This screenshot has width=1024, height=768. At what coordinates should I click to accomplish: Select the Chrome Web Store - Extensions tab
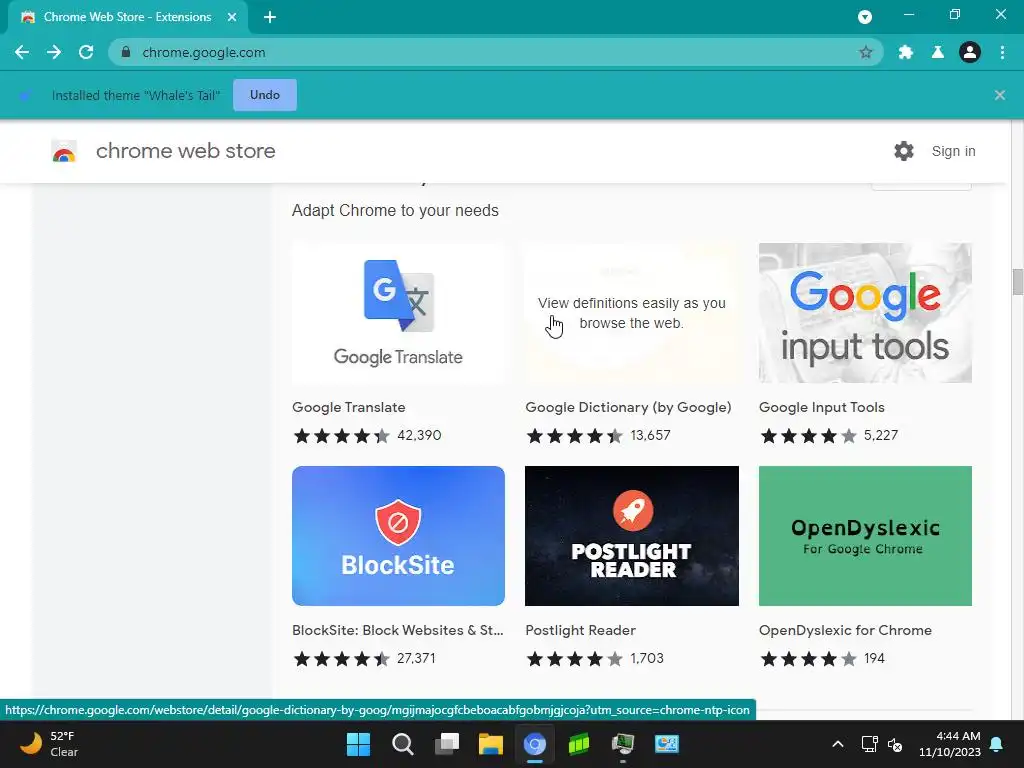(x=127, y=17)
